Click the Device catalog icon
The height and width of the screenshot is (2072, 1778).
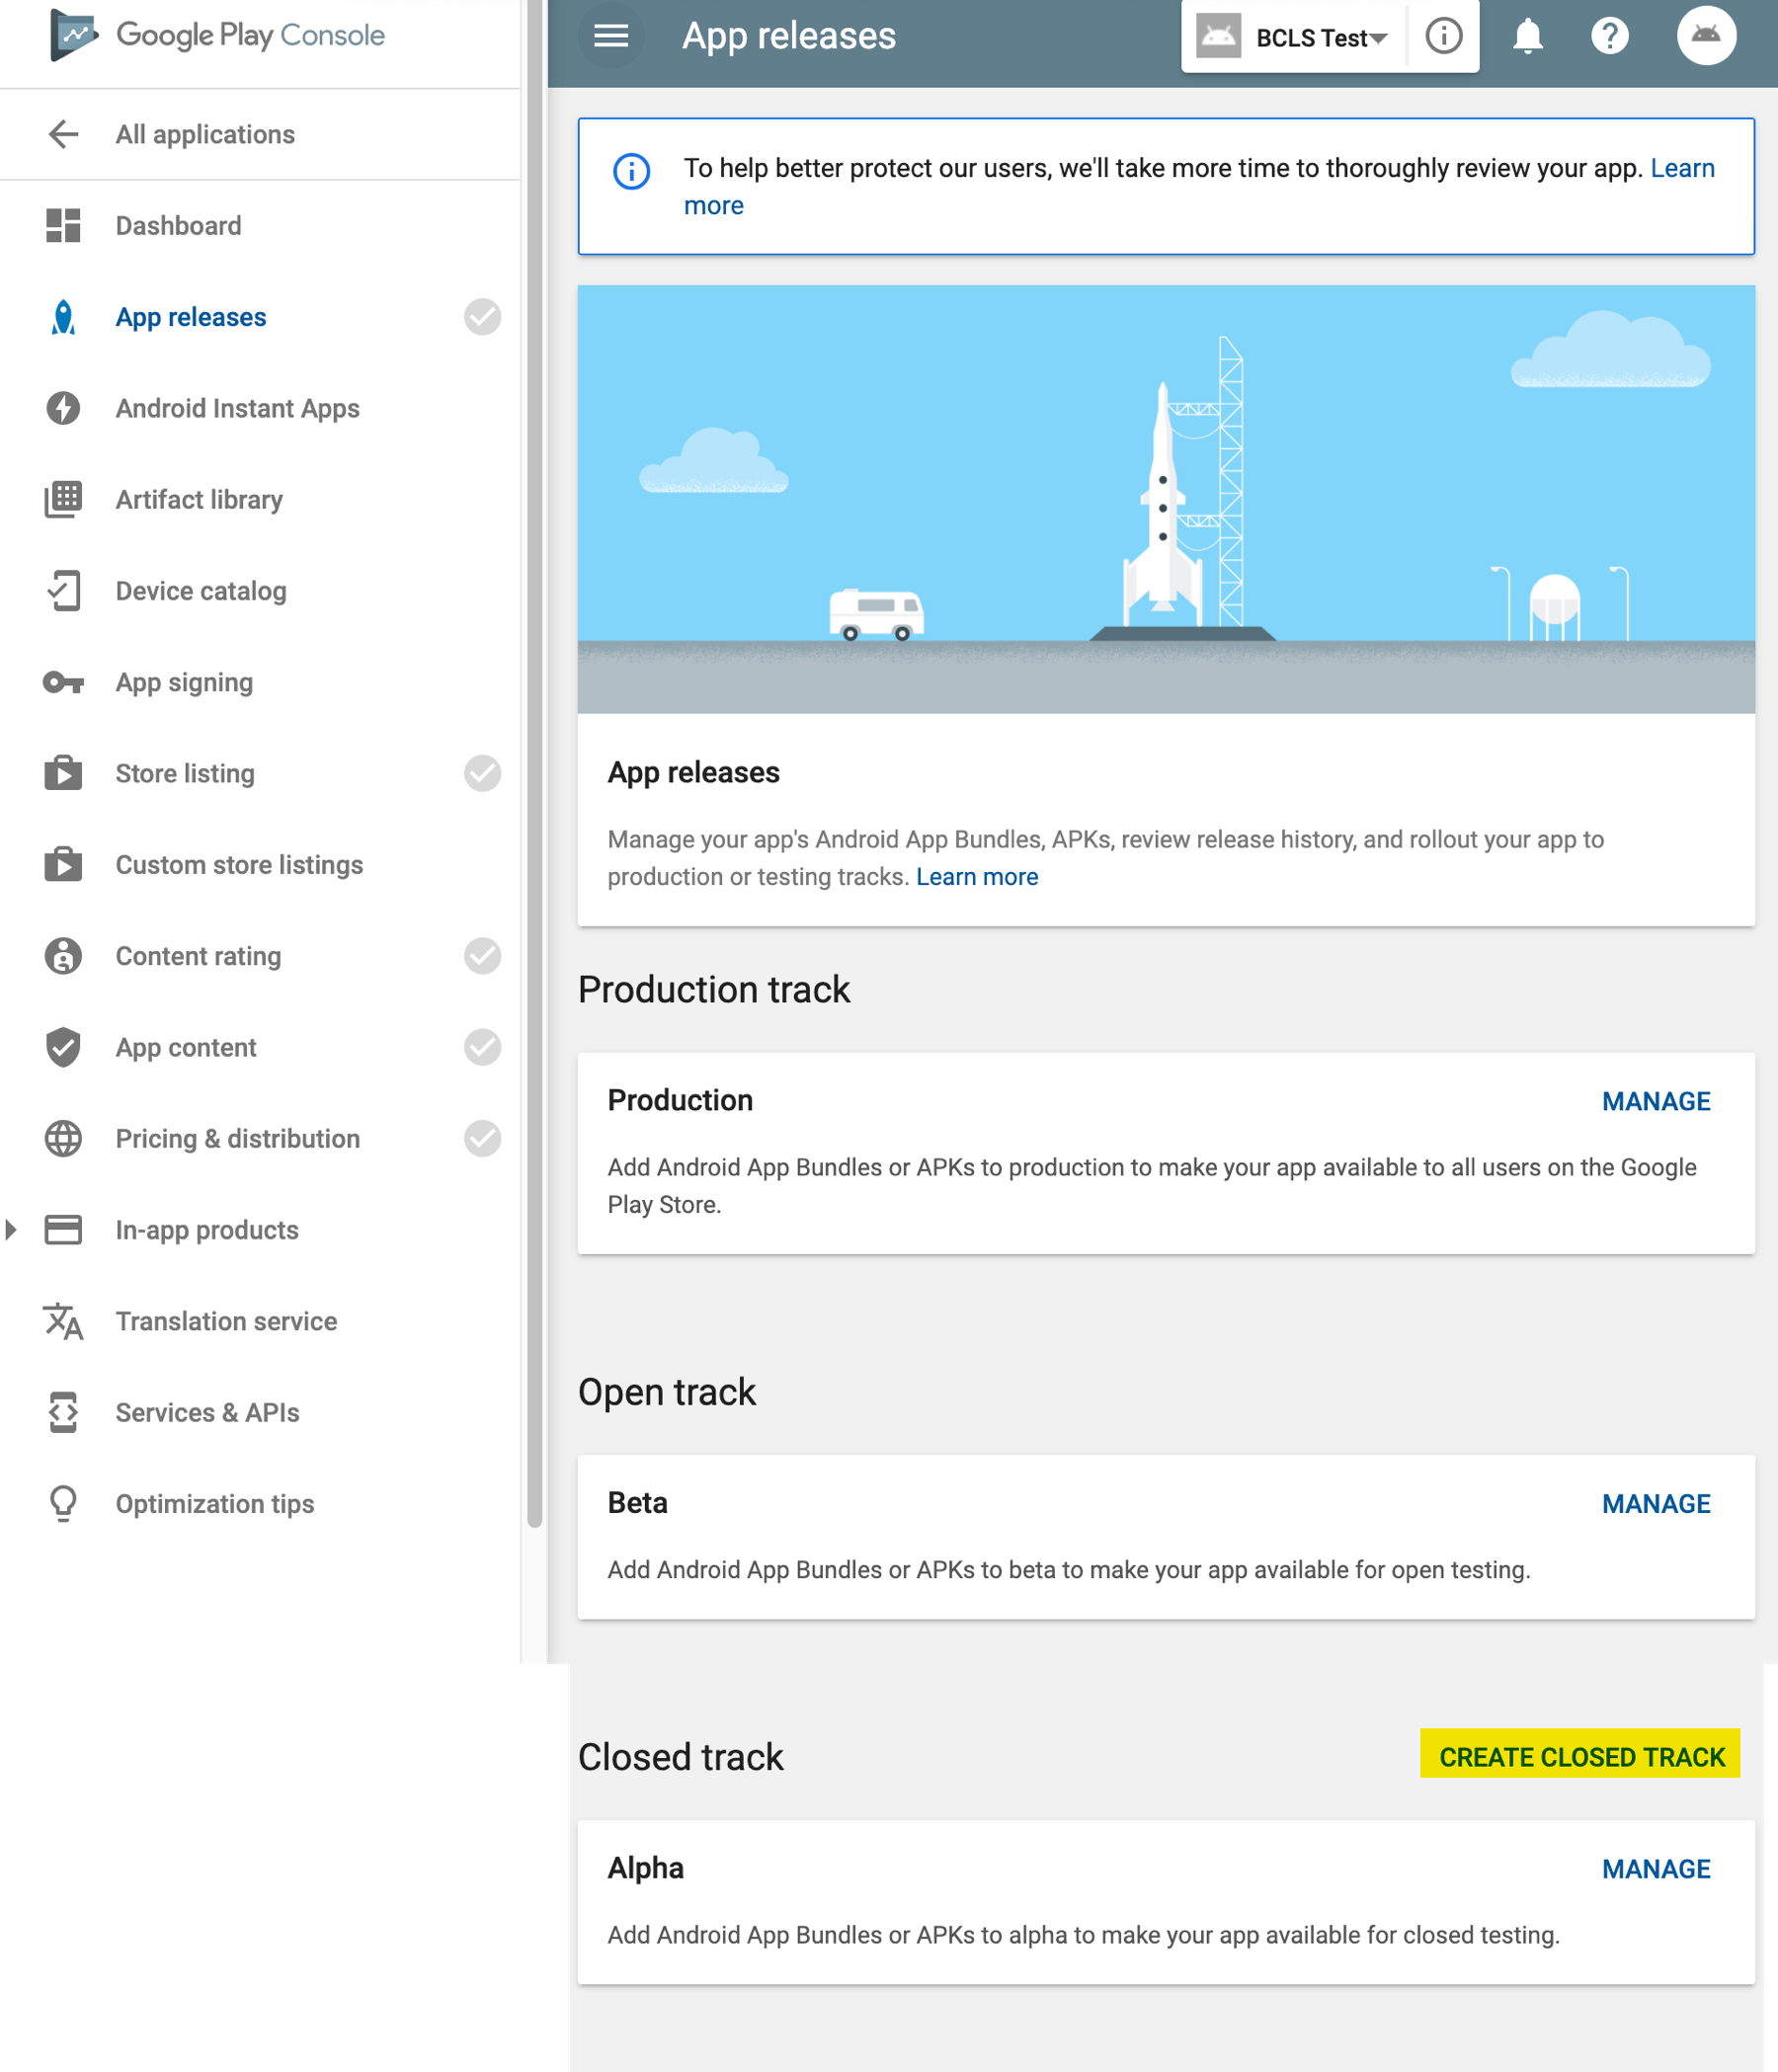tap(63, 591)
